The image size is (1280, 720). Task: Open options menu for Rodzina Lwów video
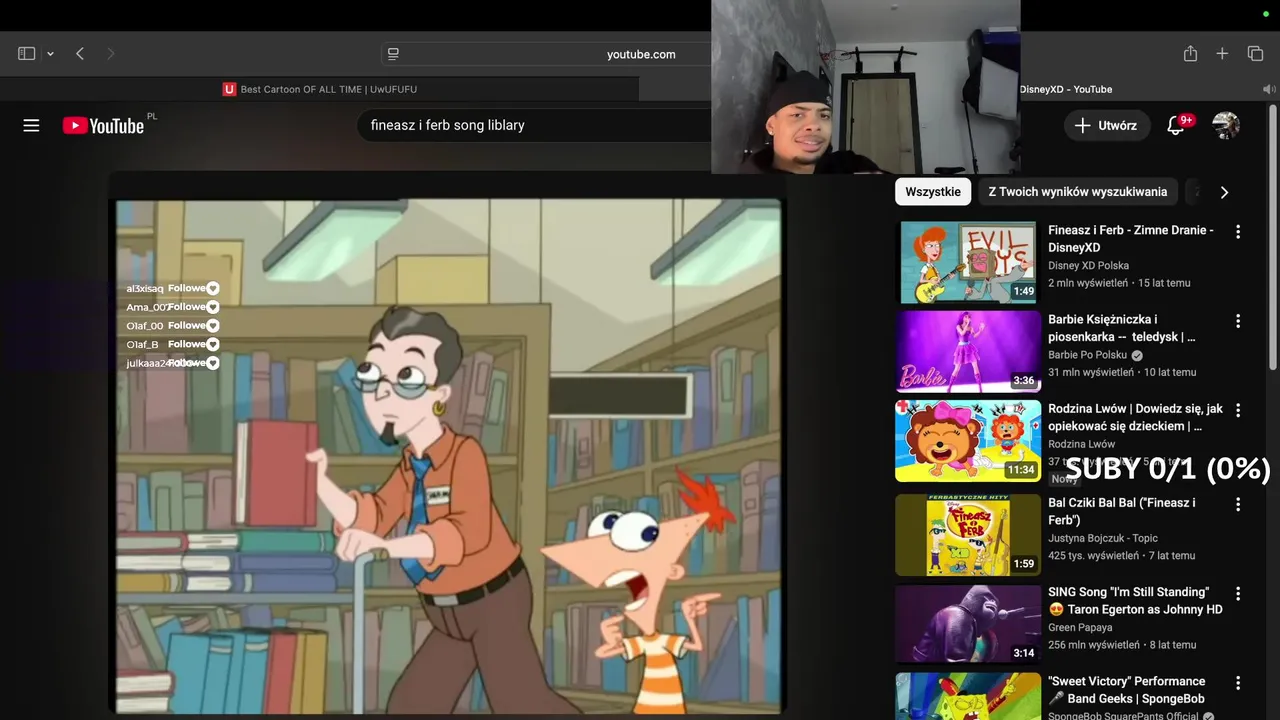pos(1238,410)
